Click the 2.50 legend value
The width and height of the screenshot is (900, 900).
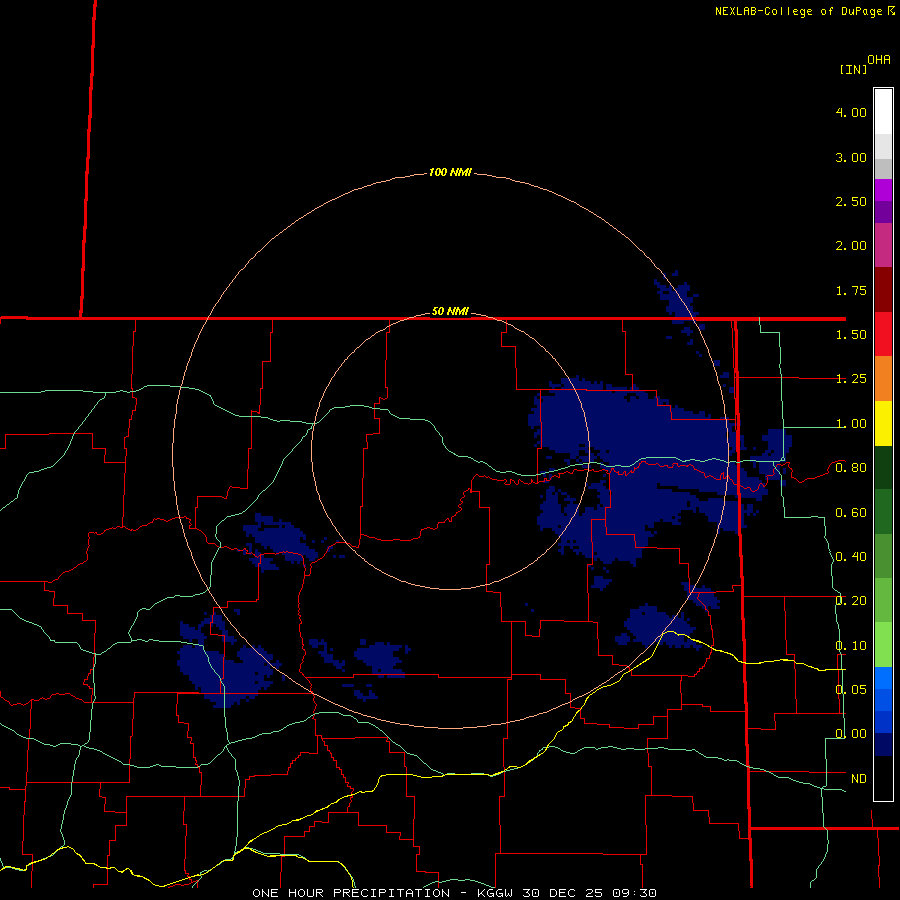851,201
